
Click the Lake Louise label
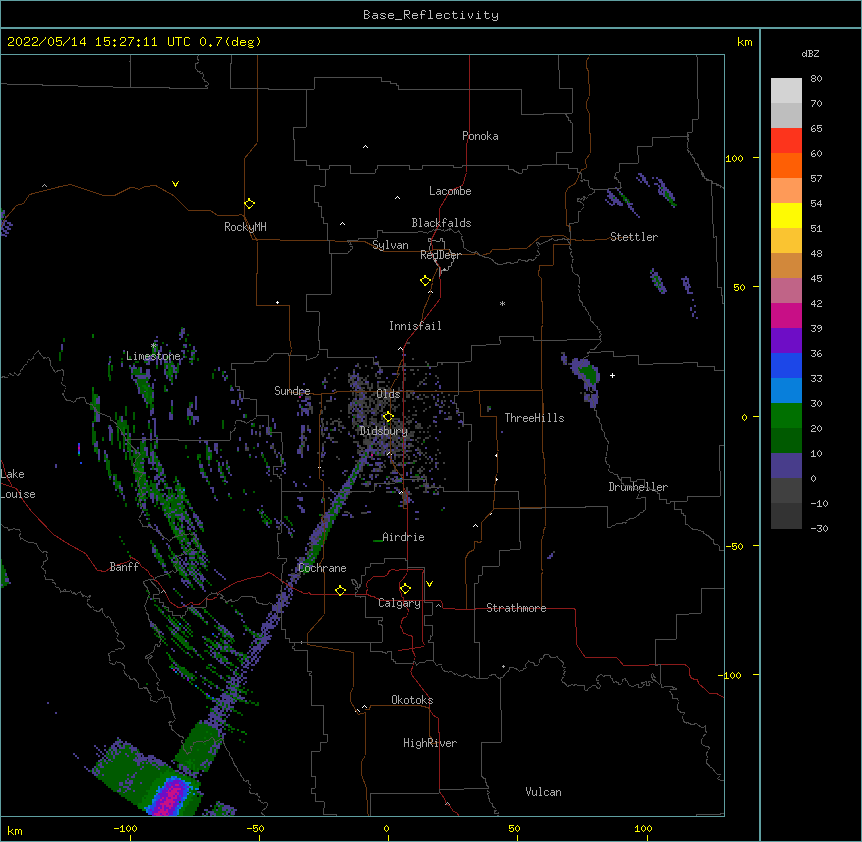18,484
